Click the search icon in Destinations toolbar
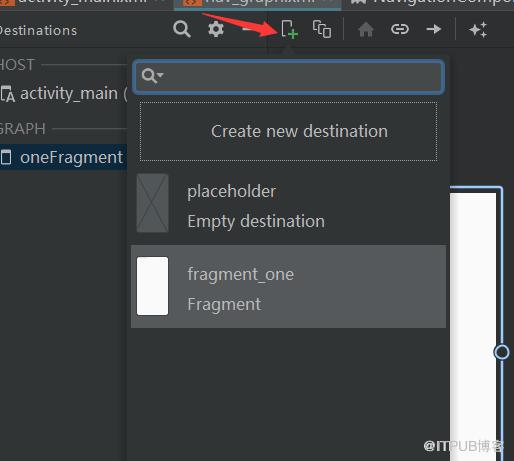This screenshot has width=514, height=461. 182,29
